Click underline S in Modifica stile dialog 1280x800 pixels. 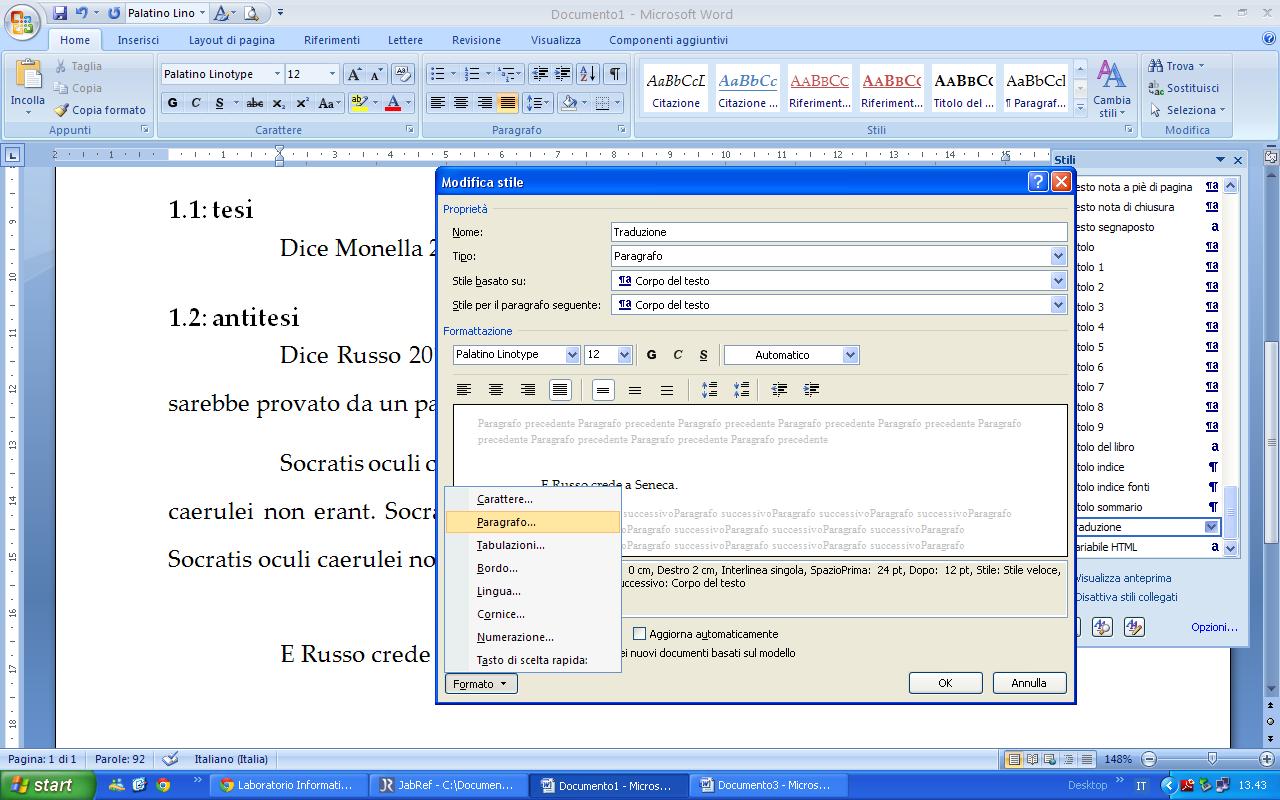coord(704,355)
